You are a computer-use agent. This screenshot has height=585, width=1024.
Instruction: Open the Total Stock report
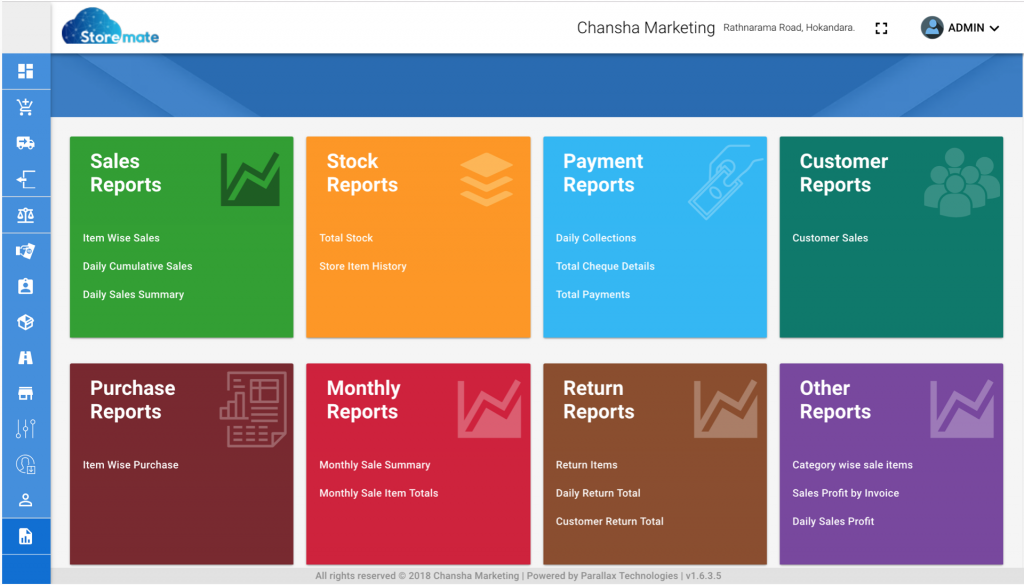[346, 238]
